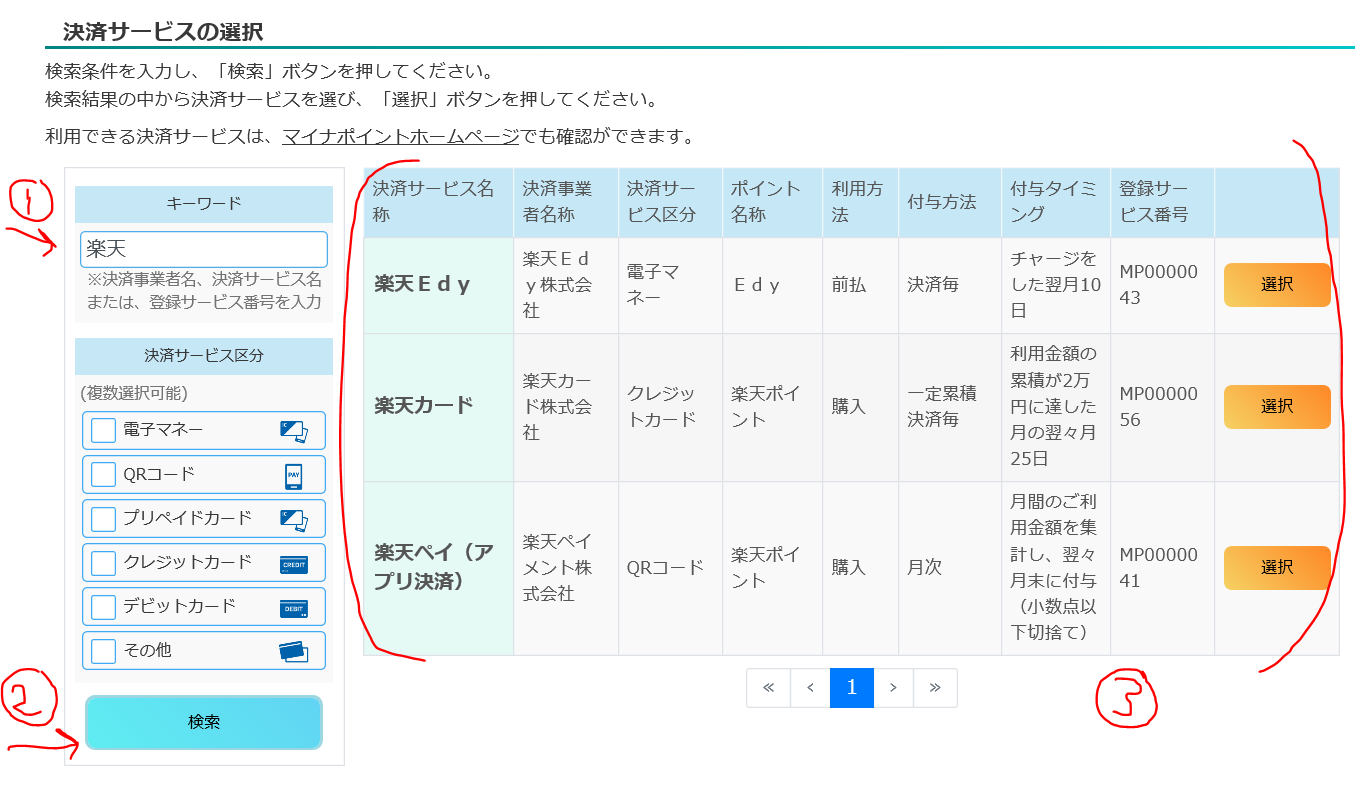Viewport: 1355px width, 804px height.
Task: Click the MP0000056 registration number
Action: tap(1158, 407)
